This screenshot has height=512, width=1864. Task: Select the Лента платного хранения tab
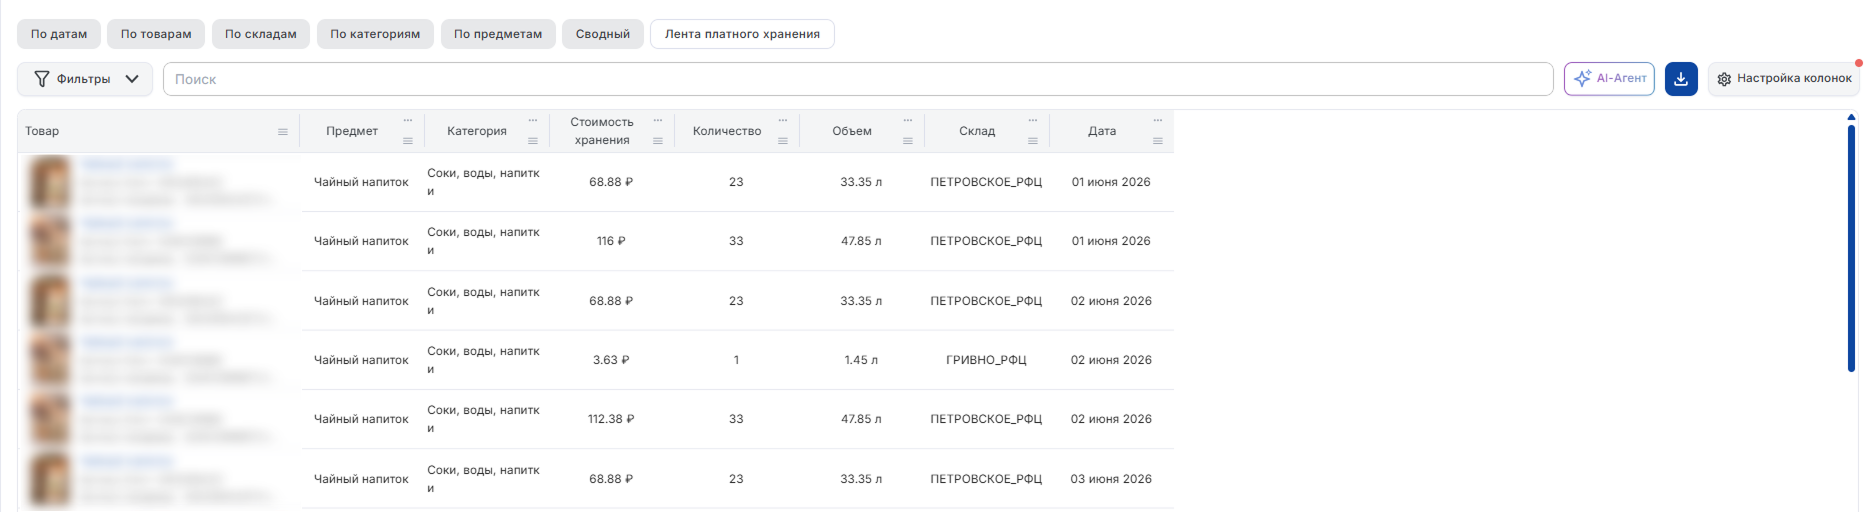tap(742, 34)
